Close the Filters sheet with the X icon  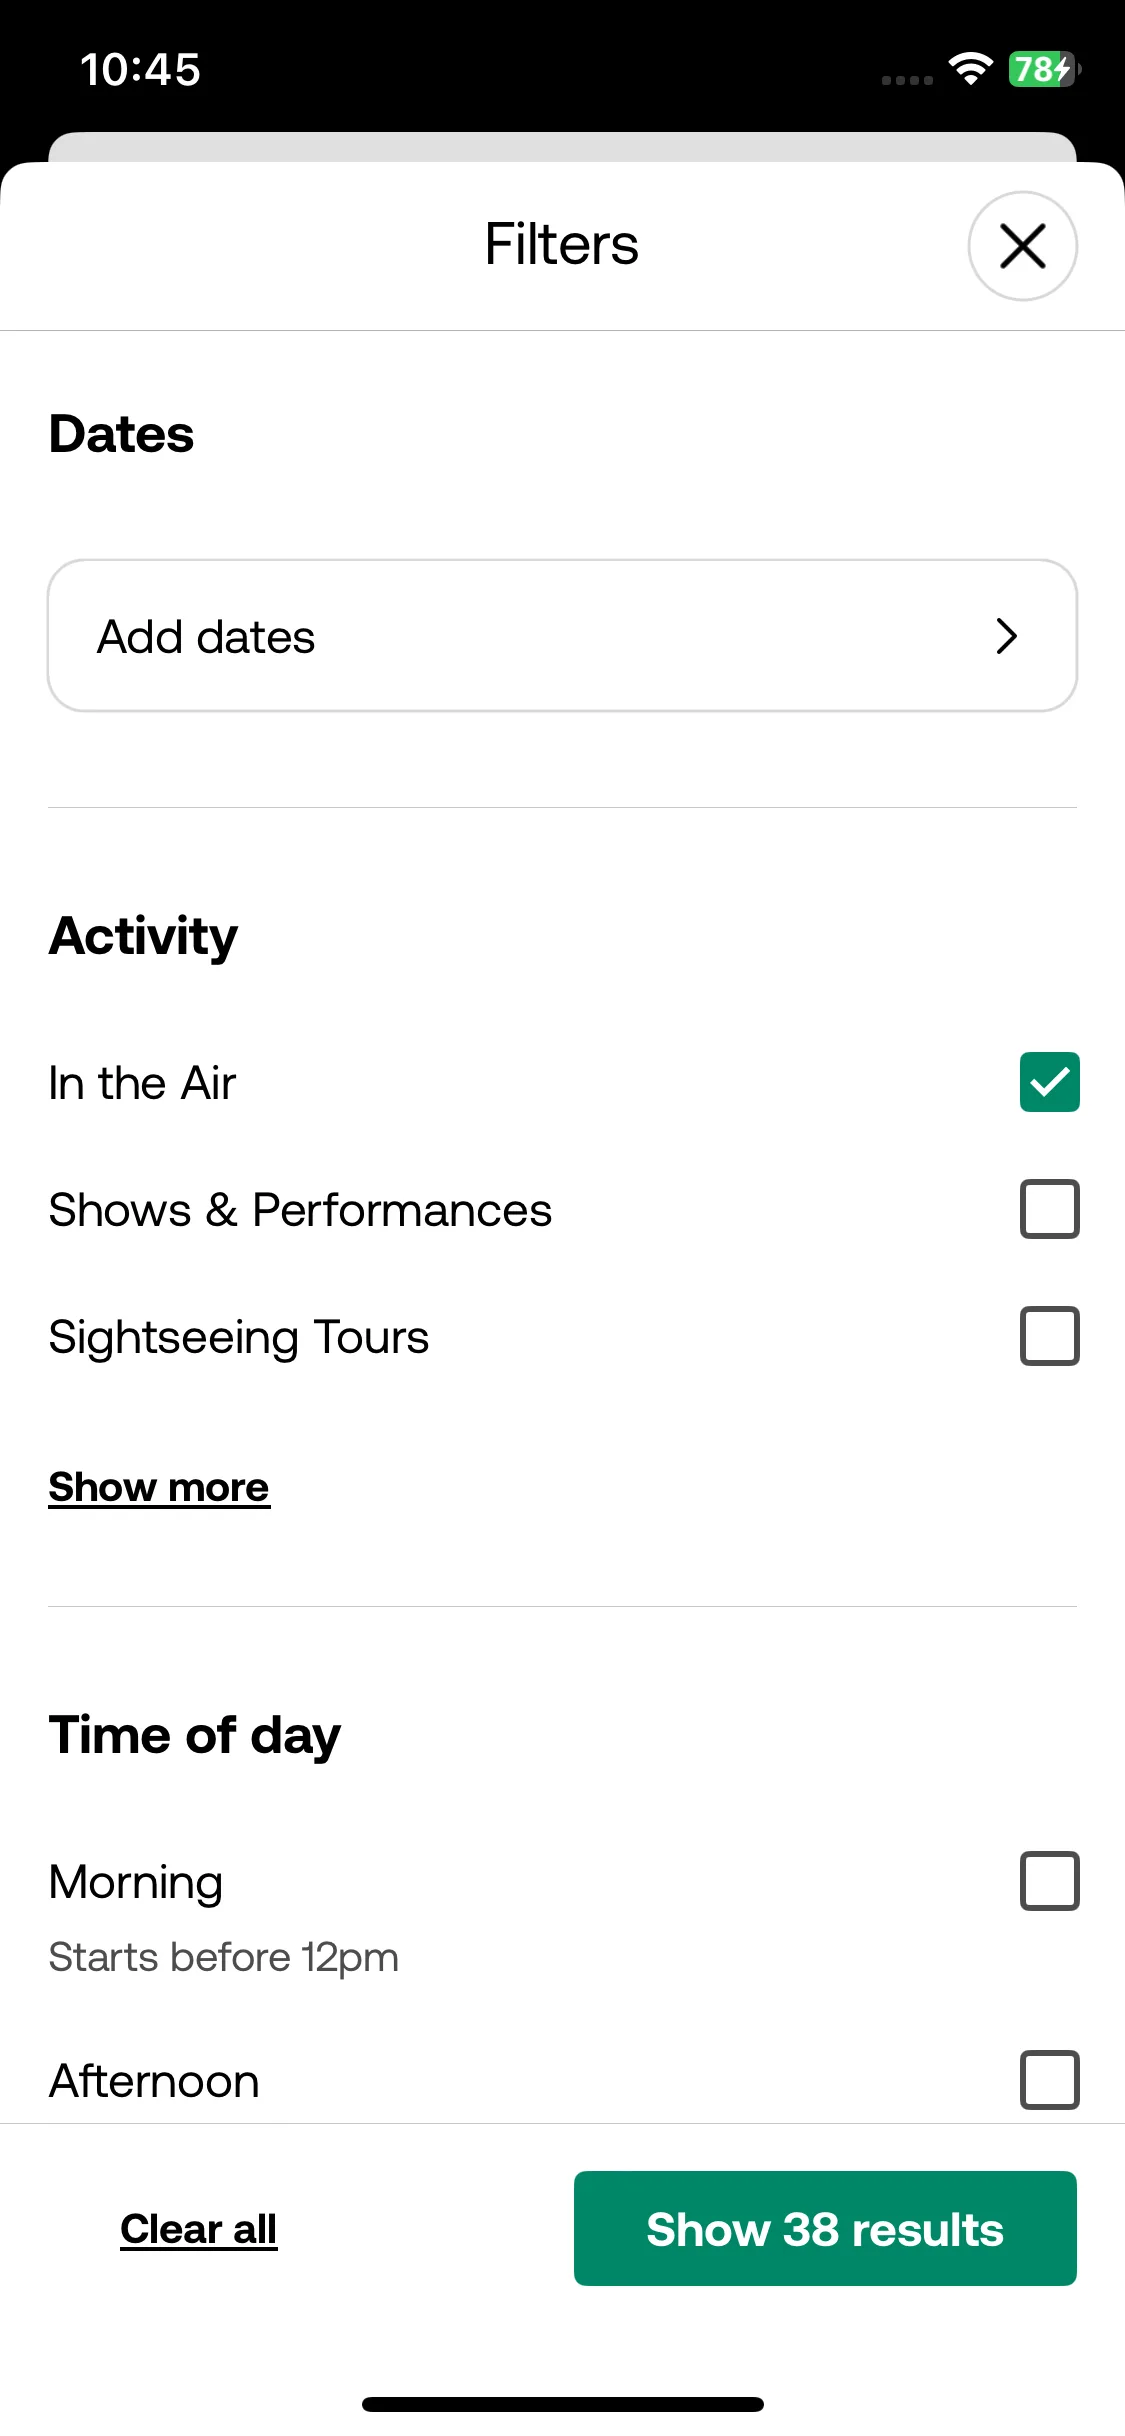click(x=1022, y=246)
